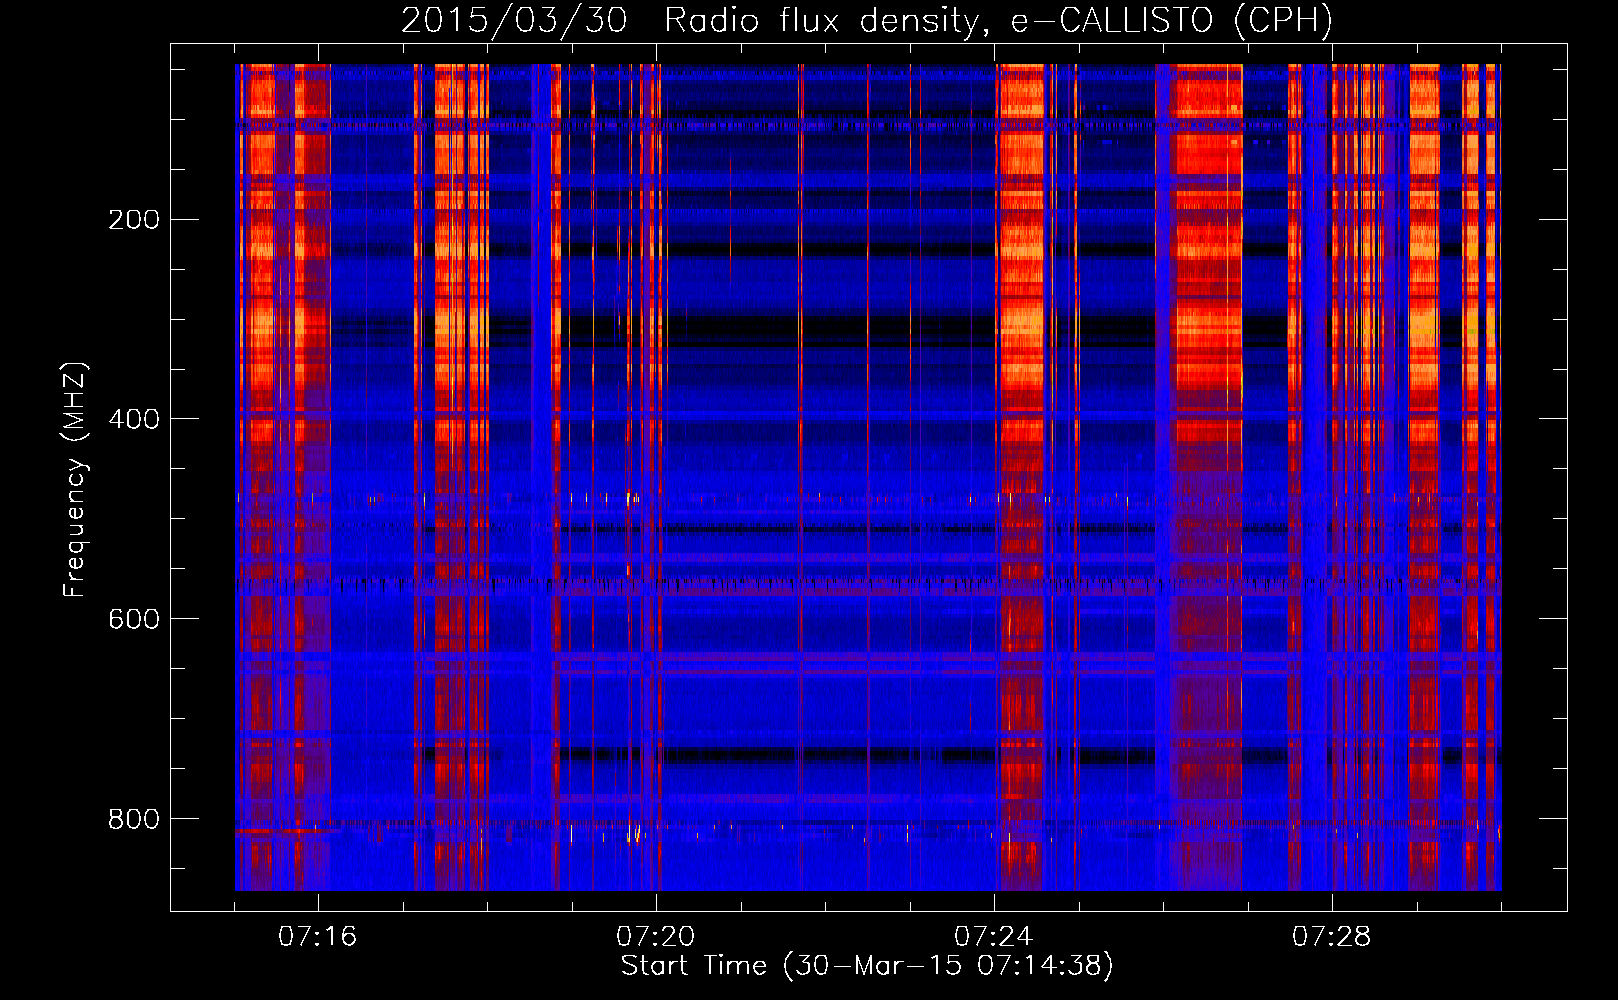Click the 07:20 time tick label
This screenshot has height=1000, width=1618.
click(655, 937)
